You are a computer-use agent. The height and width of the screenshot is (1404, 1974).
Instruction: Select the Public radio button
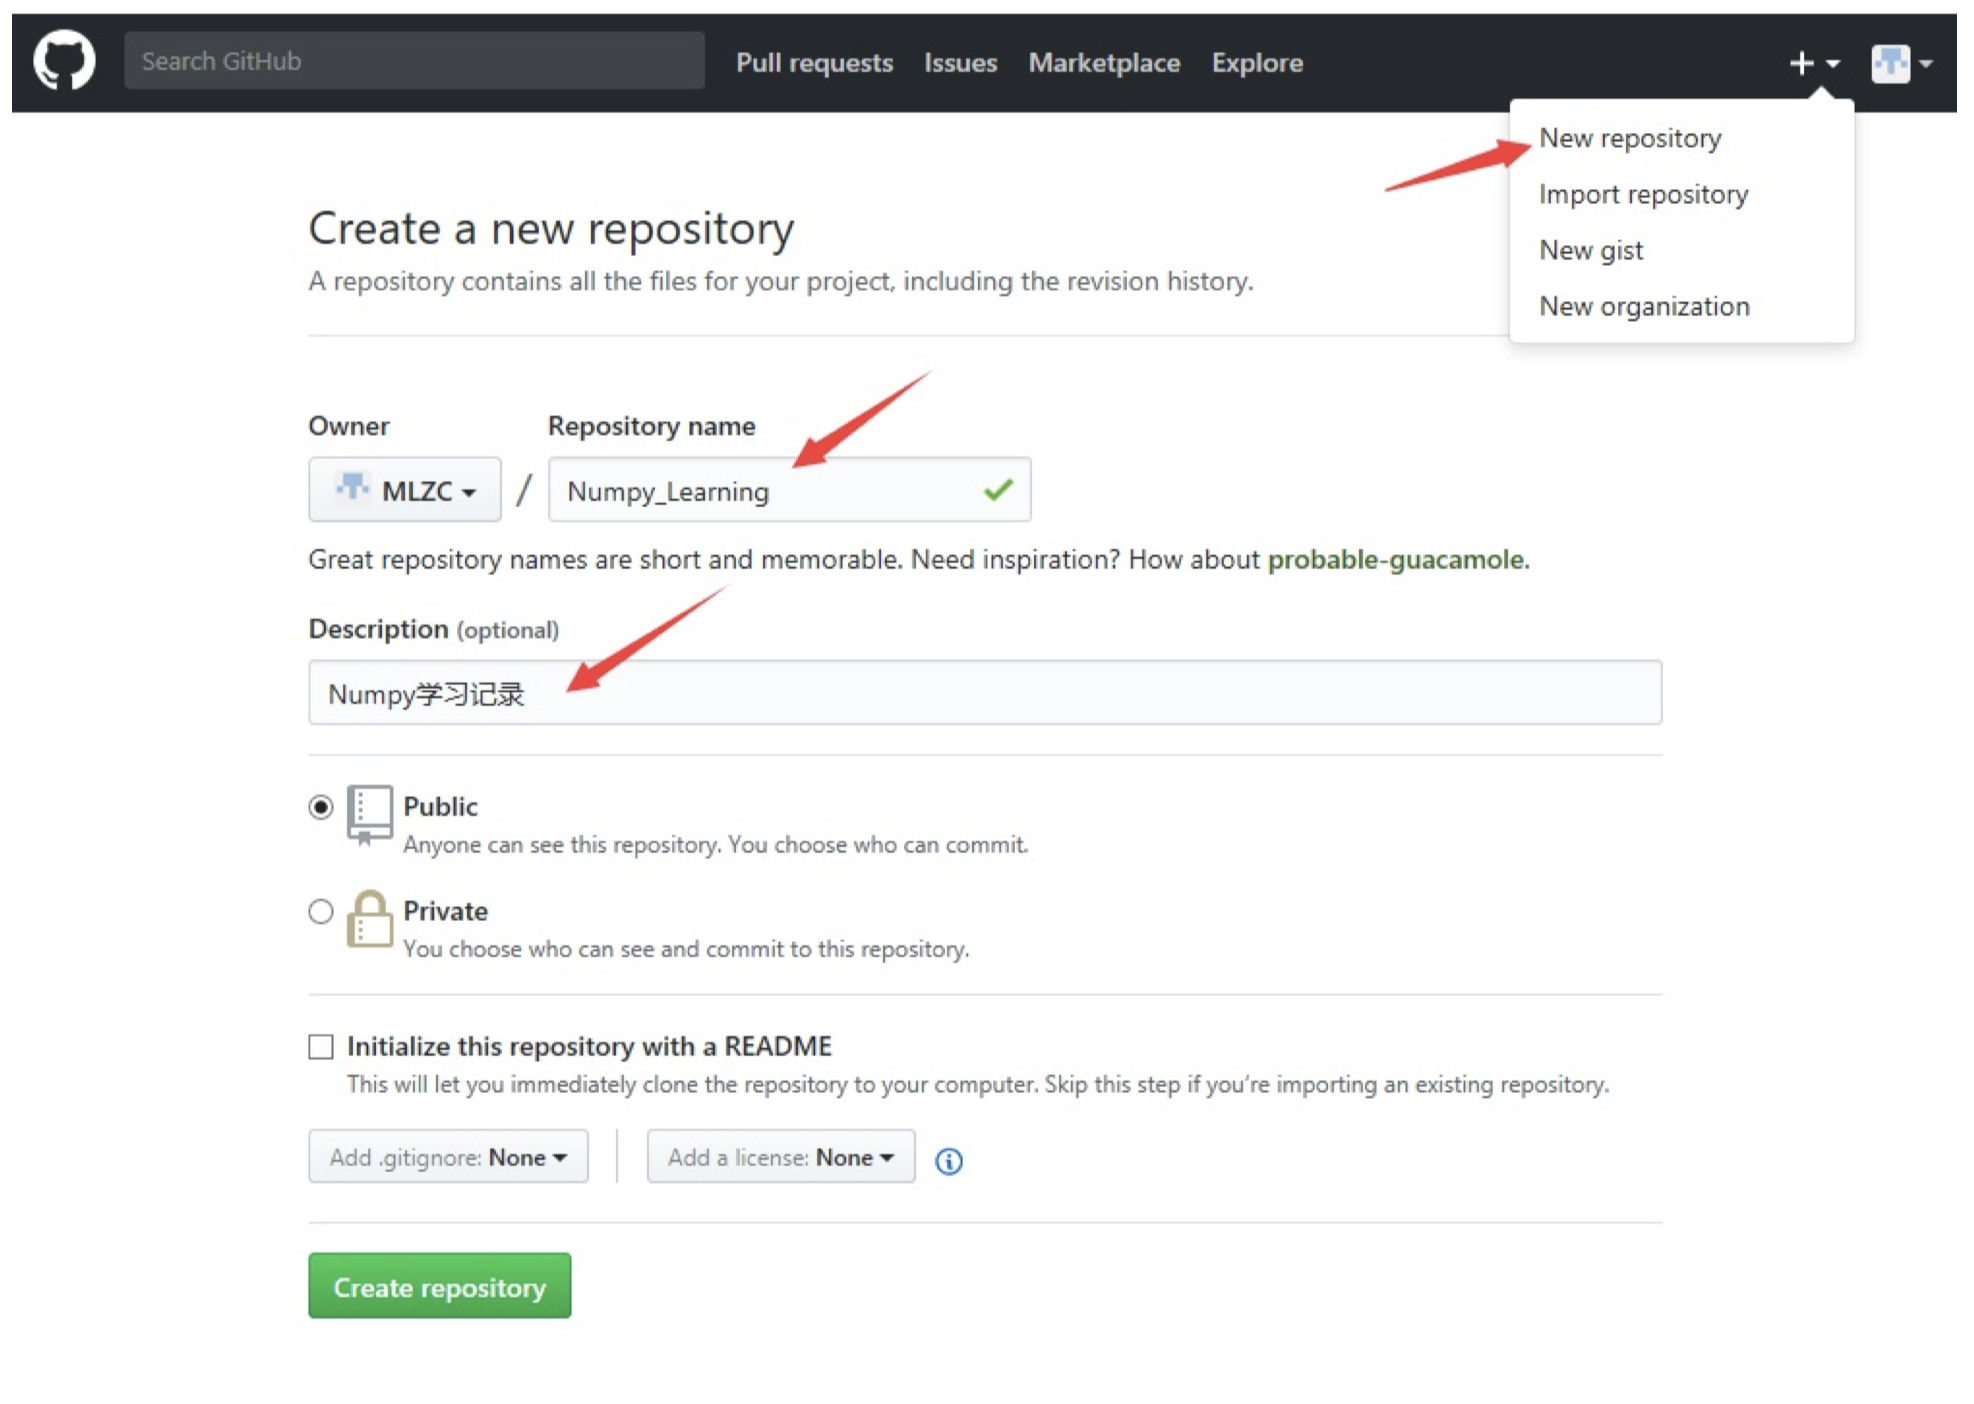coord(321,807)
